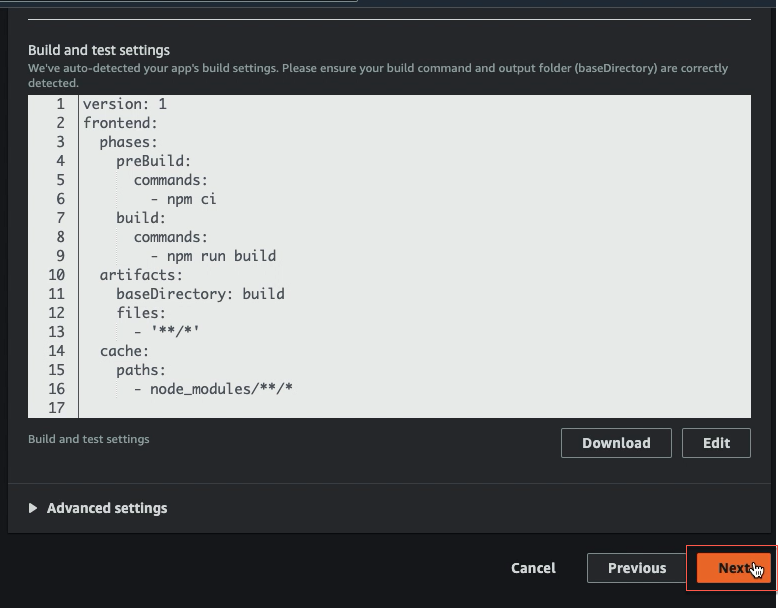Image resolution: width=778 pixels, height=608 pixels.
Task: Click the 'node_modules/**/*' cache path line
Action: pyautogui.click(x=213, y=389)
